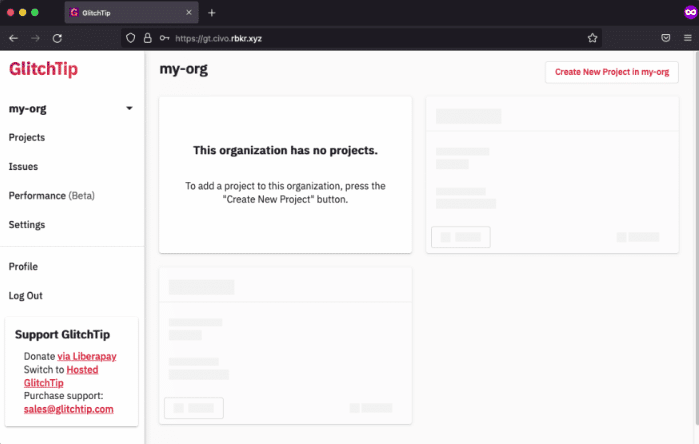This screenshot has height=444, width=699.
Task: Click the my-org page heading
Action: click(184, 69)
